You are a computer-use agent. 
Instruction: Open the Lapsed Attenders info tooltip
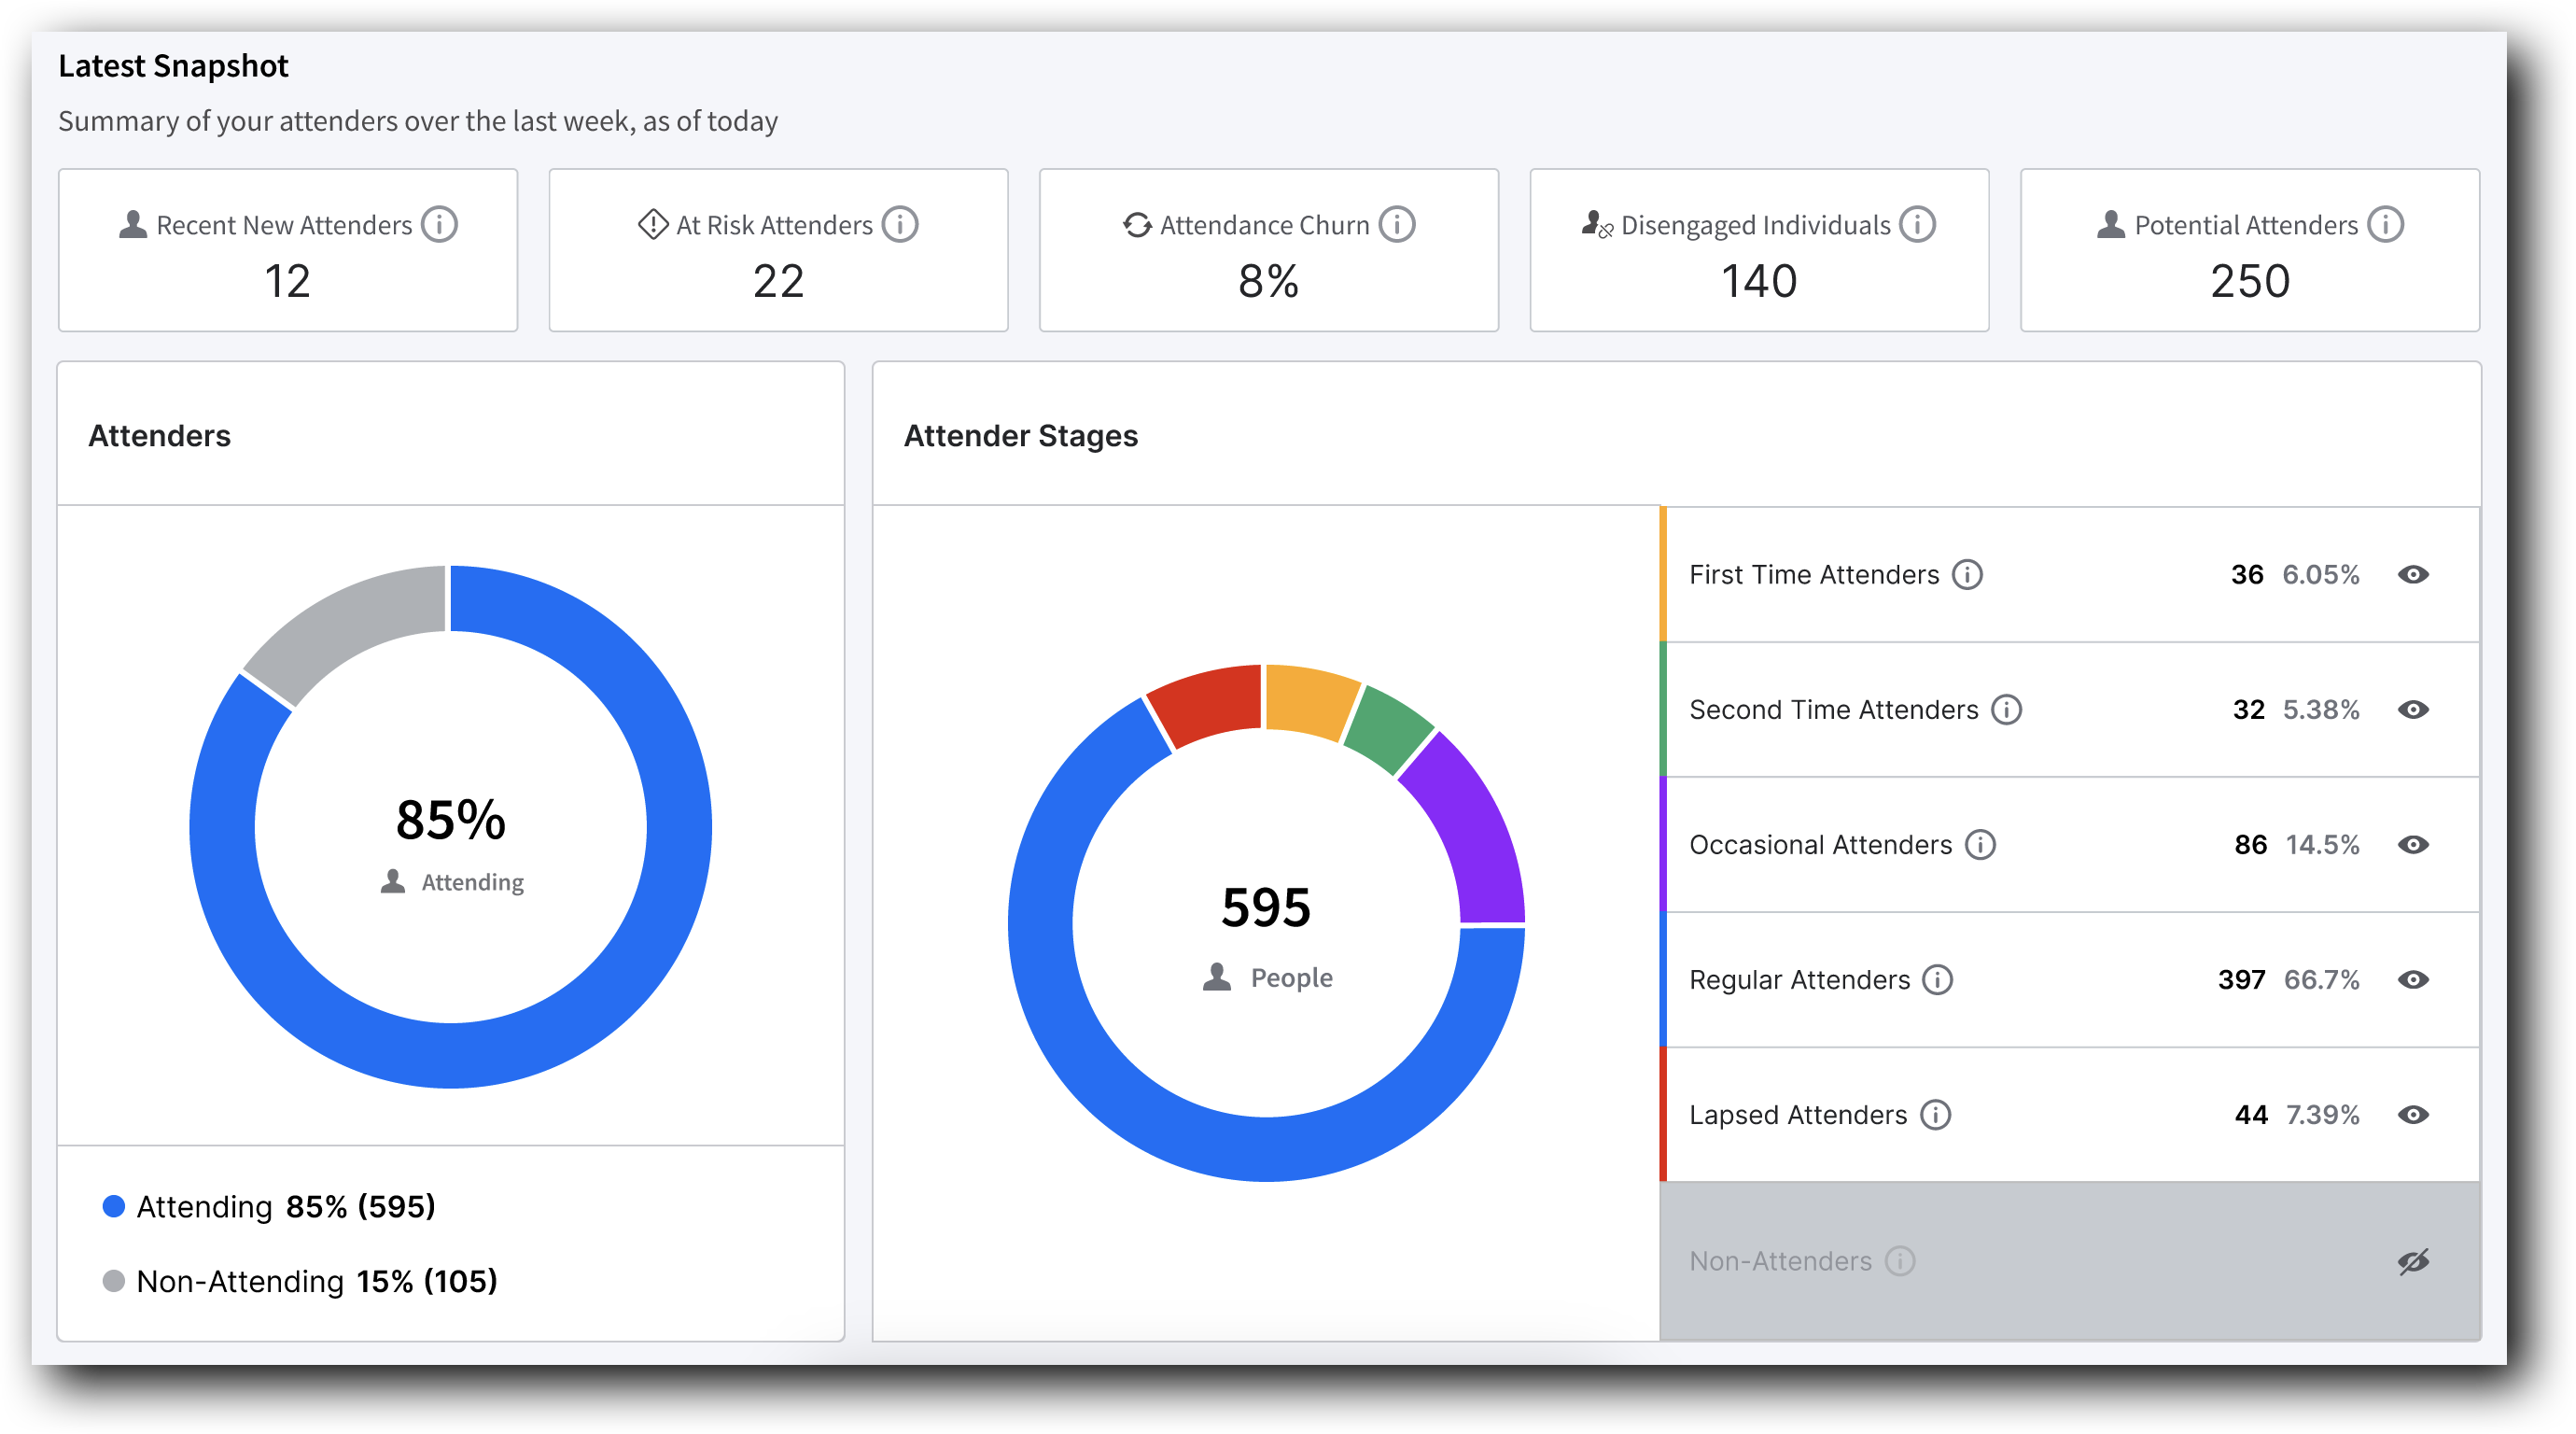1935,1115
